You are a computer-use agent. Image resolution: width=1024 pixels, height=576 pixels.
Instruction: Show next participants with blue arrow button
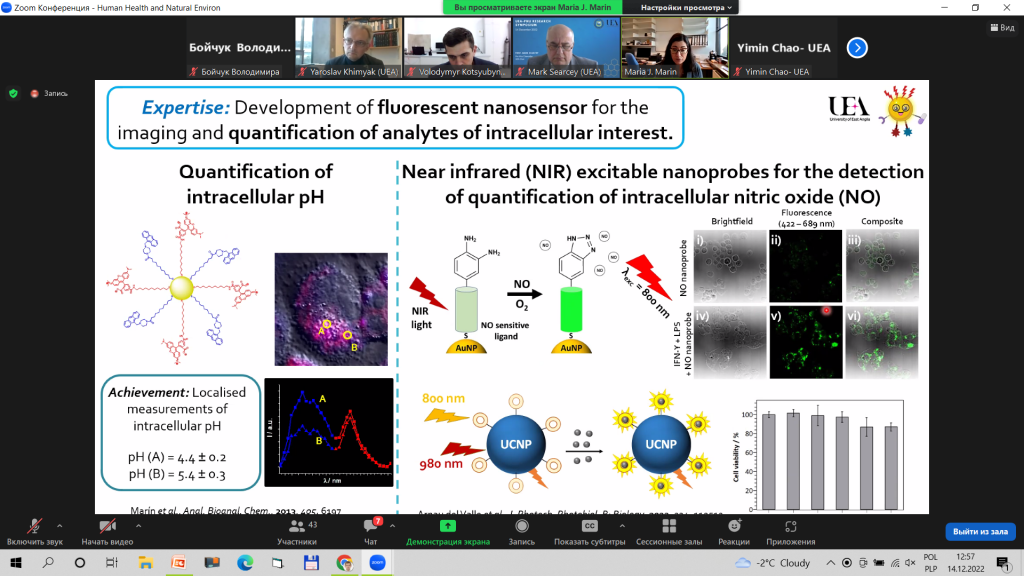[x=857, y=48]
